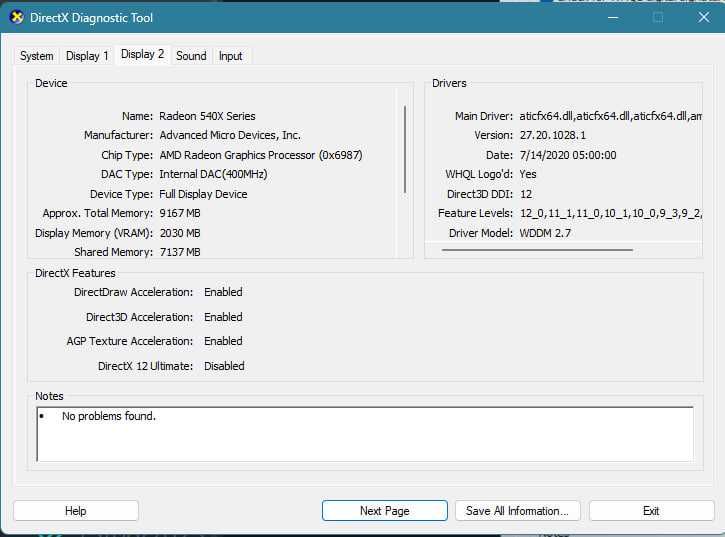Click DirectDraw Acceleration 'Enabled' value
The image size is (725, 537).
pos(223,292)
